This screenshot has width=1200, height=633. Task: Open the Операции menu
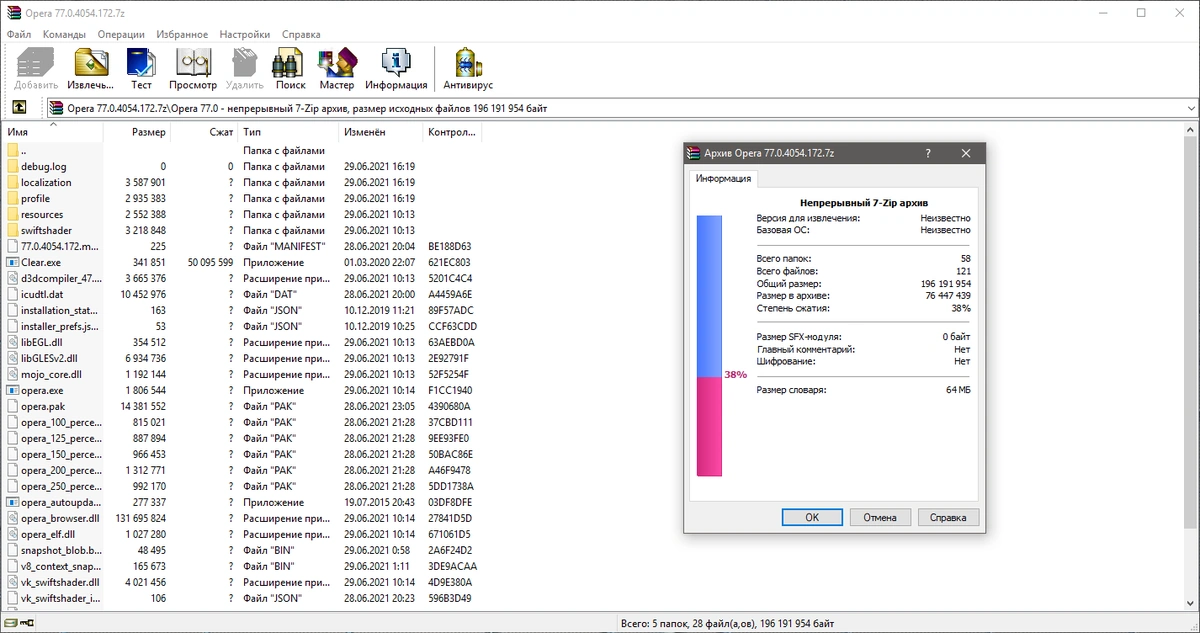pyautogui.click(x=121, y=34)
